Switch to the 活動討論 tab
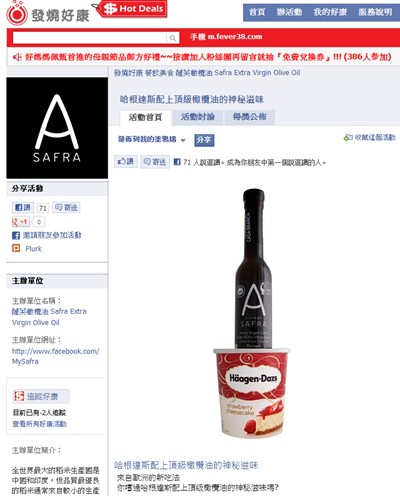The width and height of the screenshot is (400, 496). point(197,117)
